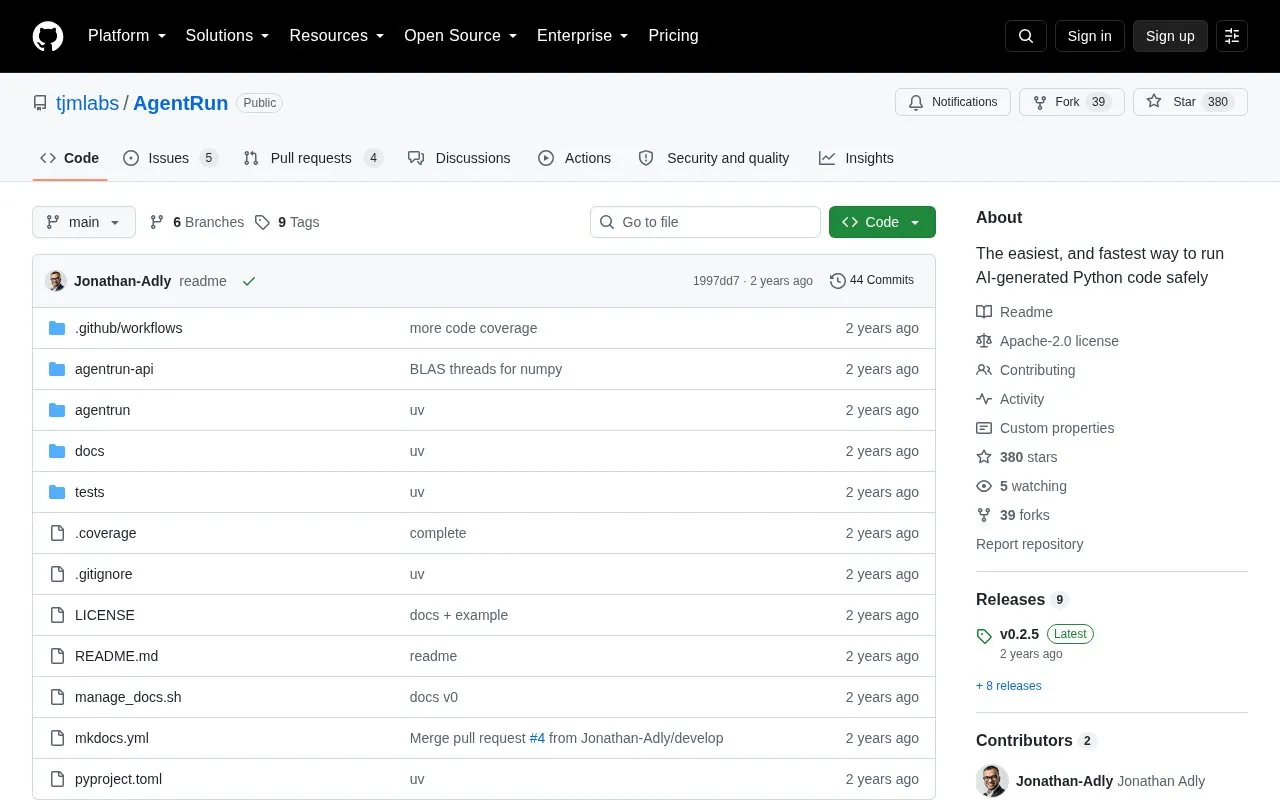Open the agentrun folder

click(x=102, y=410)
